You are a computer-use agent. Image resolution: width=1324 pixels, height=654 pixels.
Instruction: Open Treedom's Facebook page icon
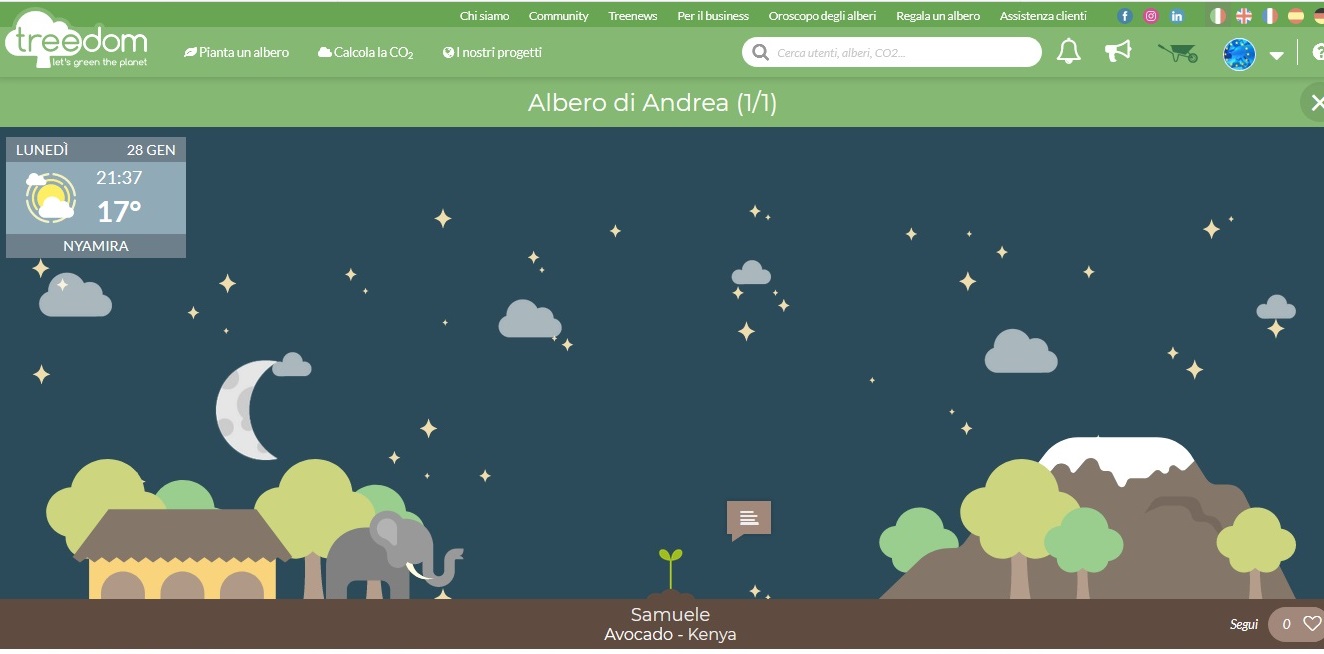click(x=1125, y=16)
